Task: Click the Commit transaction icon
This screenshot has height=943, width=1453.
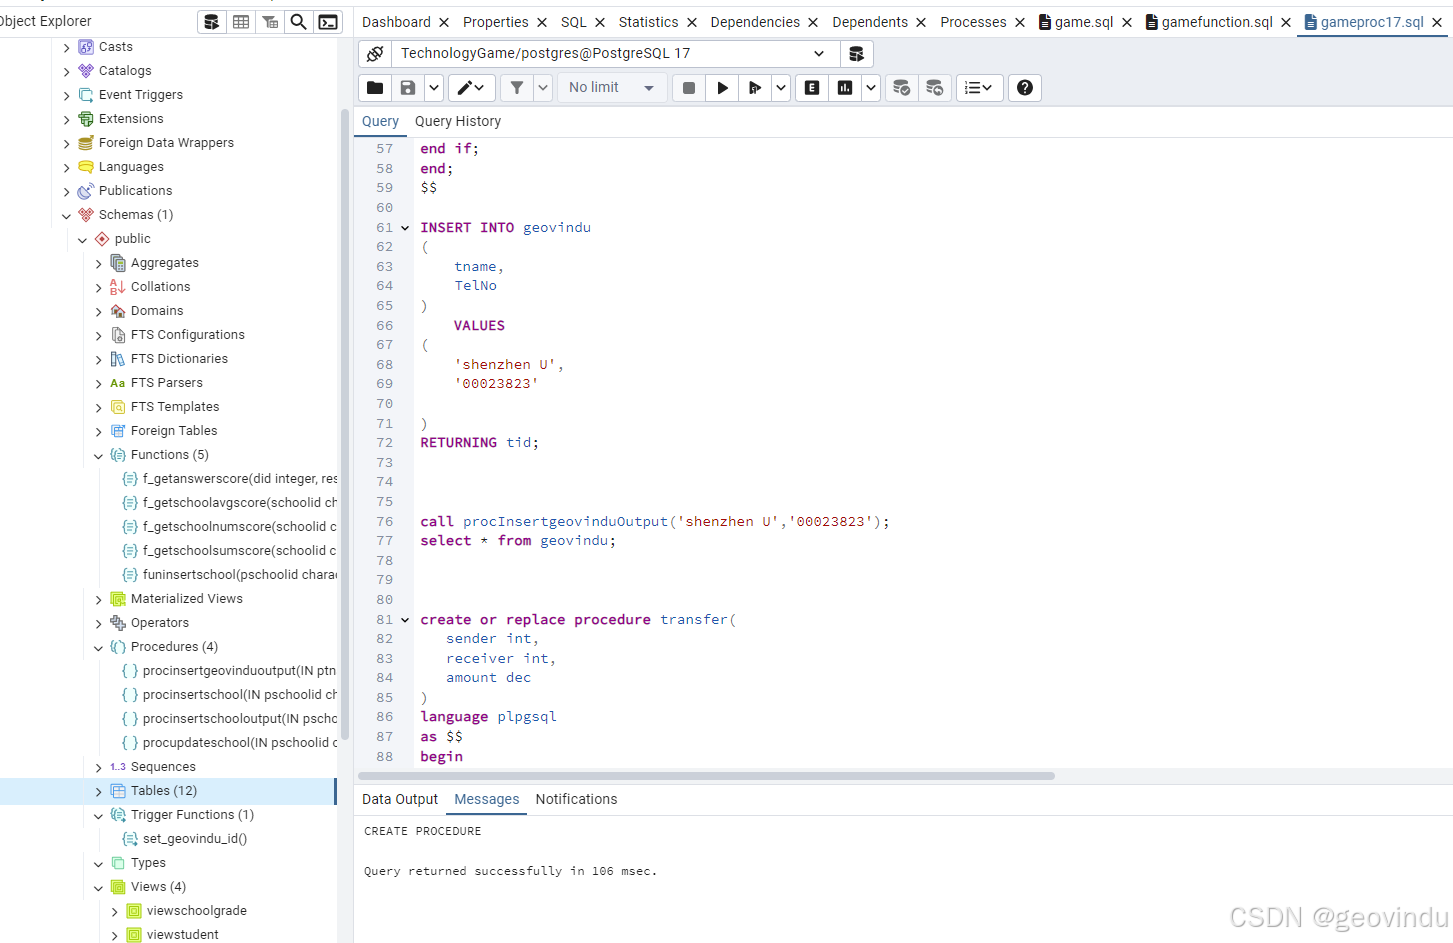Action: coord(901,88)
